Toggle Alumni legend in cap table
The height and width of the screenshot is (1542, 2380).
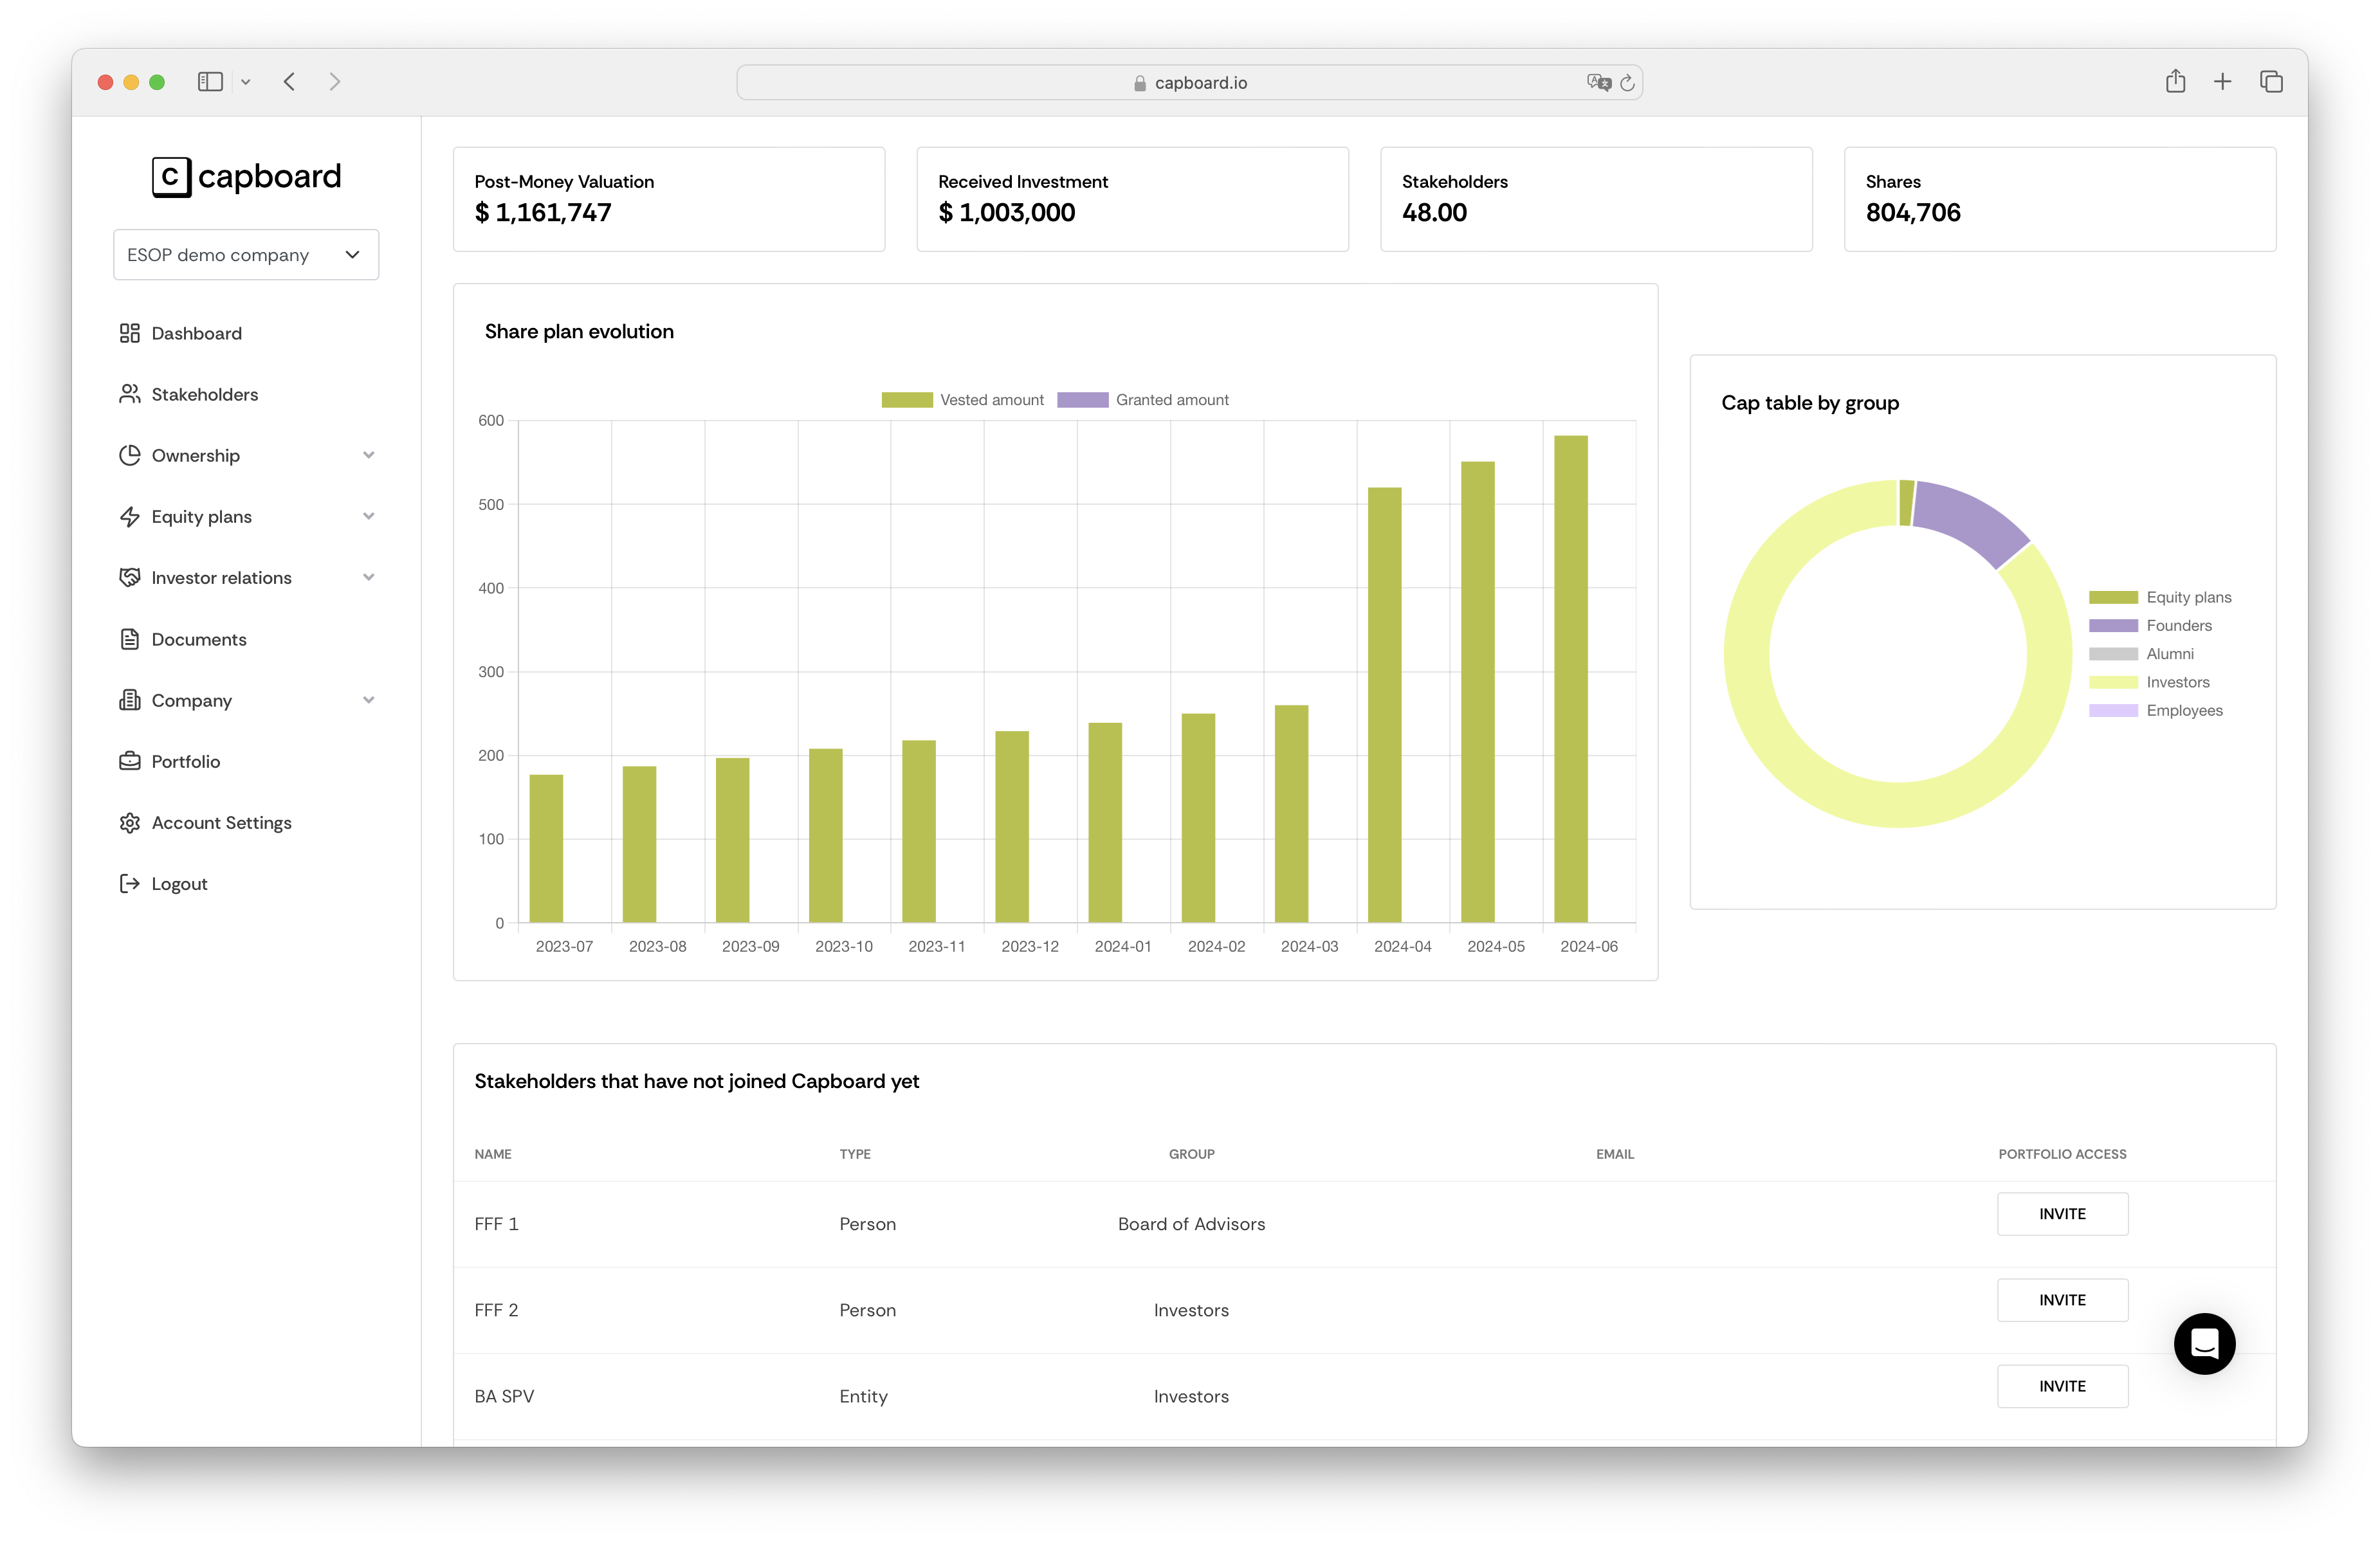[2141, 653]
